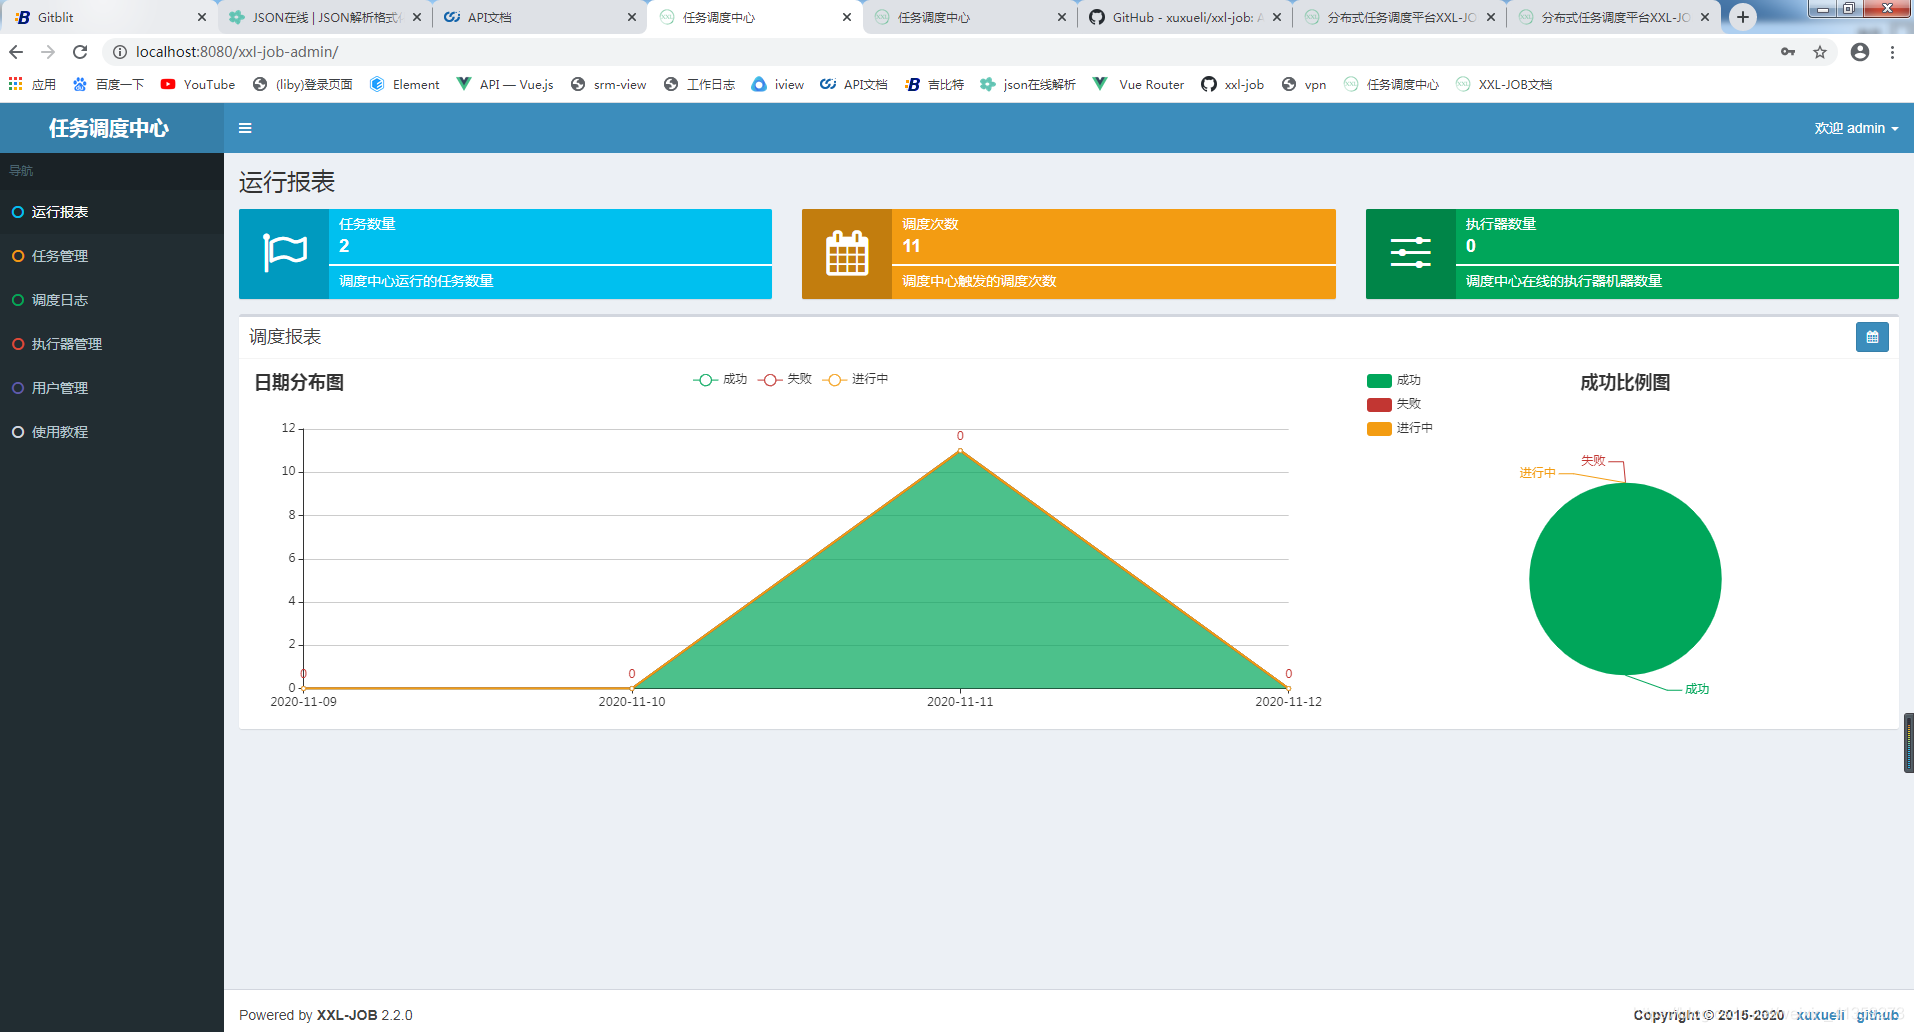This screenshot has height=1032, width=1914.
Task: Expand the 欢迎 admin user dropdown
Action: (1856, 128)
